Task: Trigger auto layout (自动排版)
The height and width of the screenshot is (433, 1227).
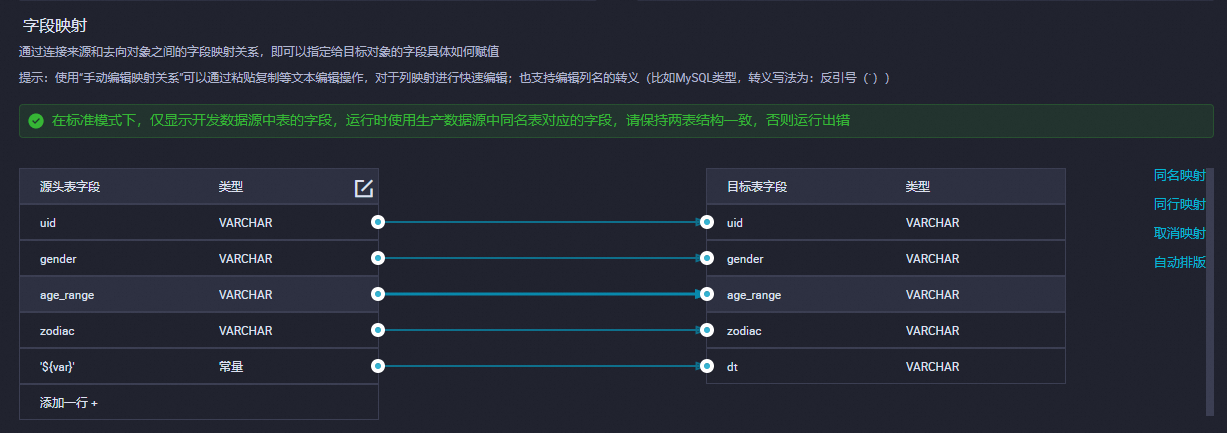Action: (1179, 262)
